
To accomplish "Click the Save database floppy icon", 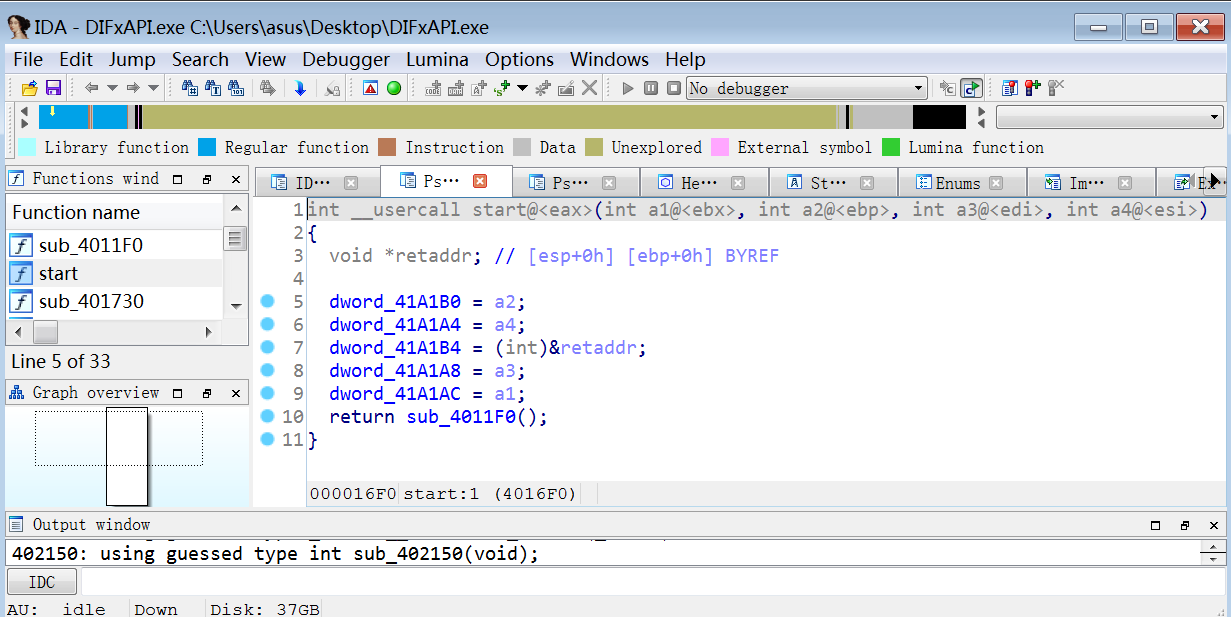I will tap(54, 88).
